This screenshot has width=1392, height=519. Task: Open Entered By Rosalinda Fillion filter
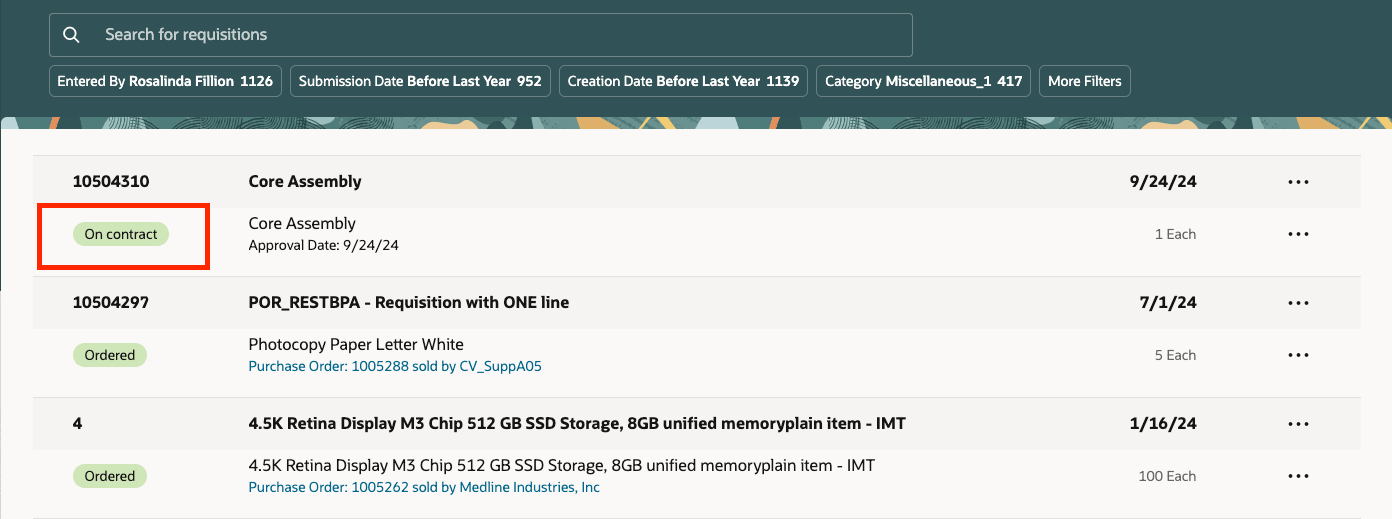[165, 81]
